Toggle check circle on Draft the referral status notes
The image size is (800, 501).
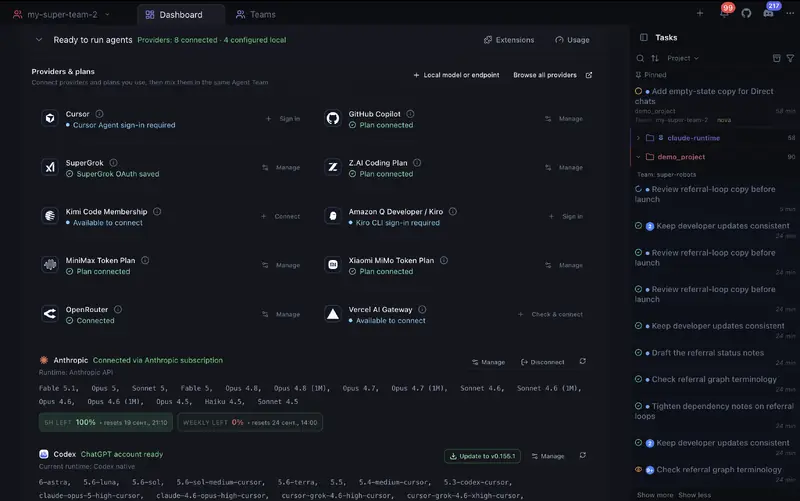click(x=638, y=353)
